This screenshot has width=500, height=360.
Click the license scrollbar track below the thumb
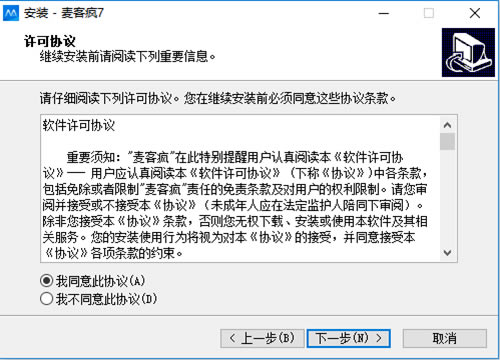[x=447, y=197]
